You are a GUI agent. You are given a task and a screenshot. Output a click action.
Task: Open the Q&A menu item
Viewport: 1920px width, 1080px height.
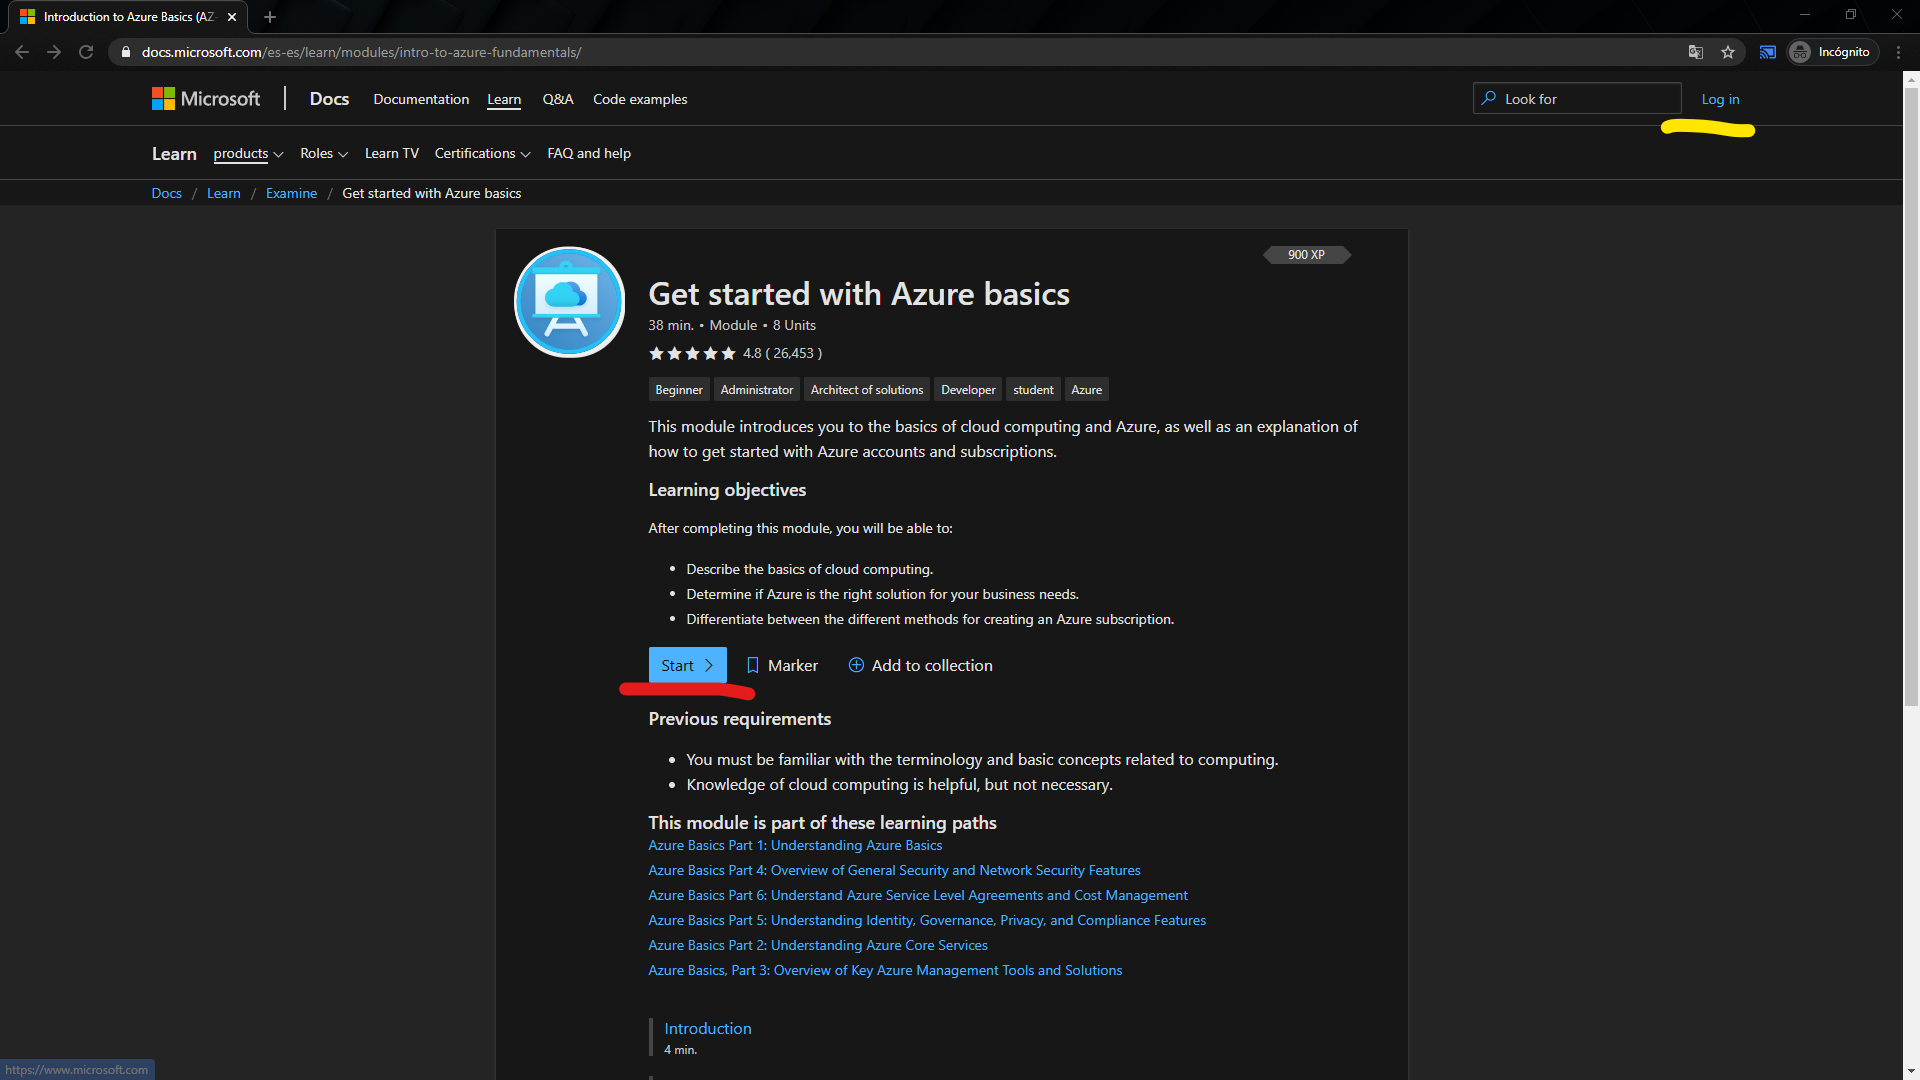tap(558, 99)
